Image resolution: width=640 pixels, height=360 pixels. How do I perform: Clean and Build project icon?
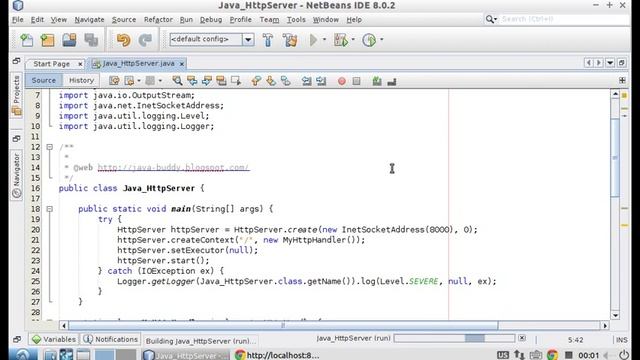click(290, 40)
